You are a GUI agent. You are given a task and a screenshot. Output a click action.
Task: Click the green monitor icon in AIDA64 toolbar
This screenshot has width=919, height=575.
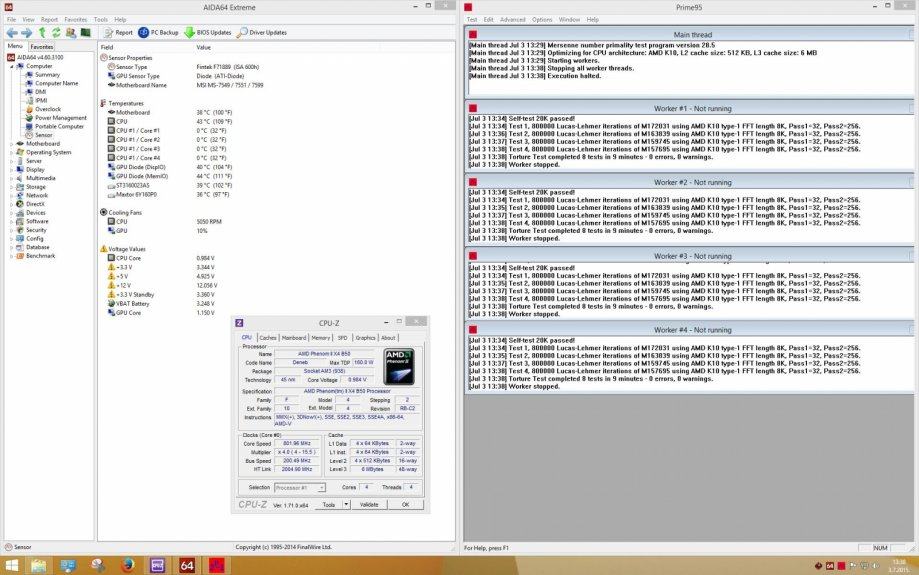pos(86,33)
